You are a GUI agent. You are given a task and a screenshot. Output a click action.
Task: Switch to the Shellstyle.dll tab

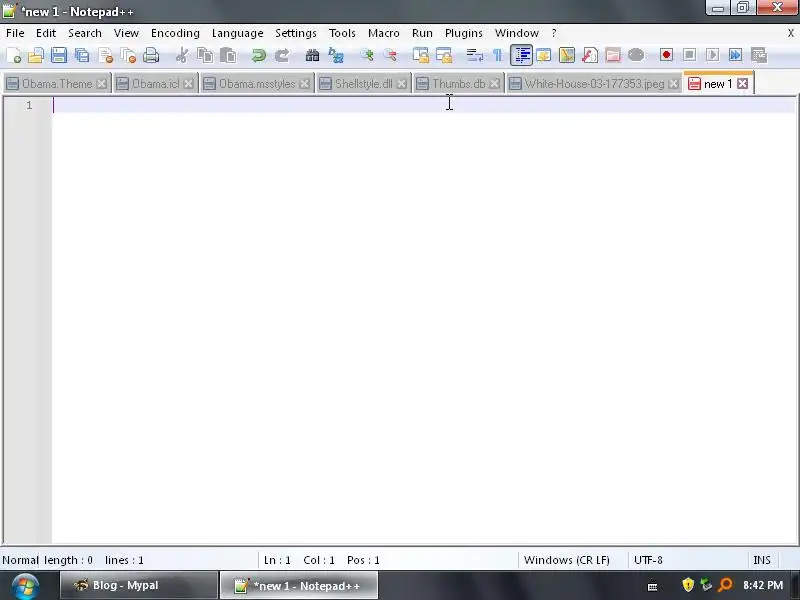363,84
